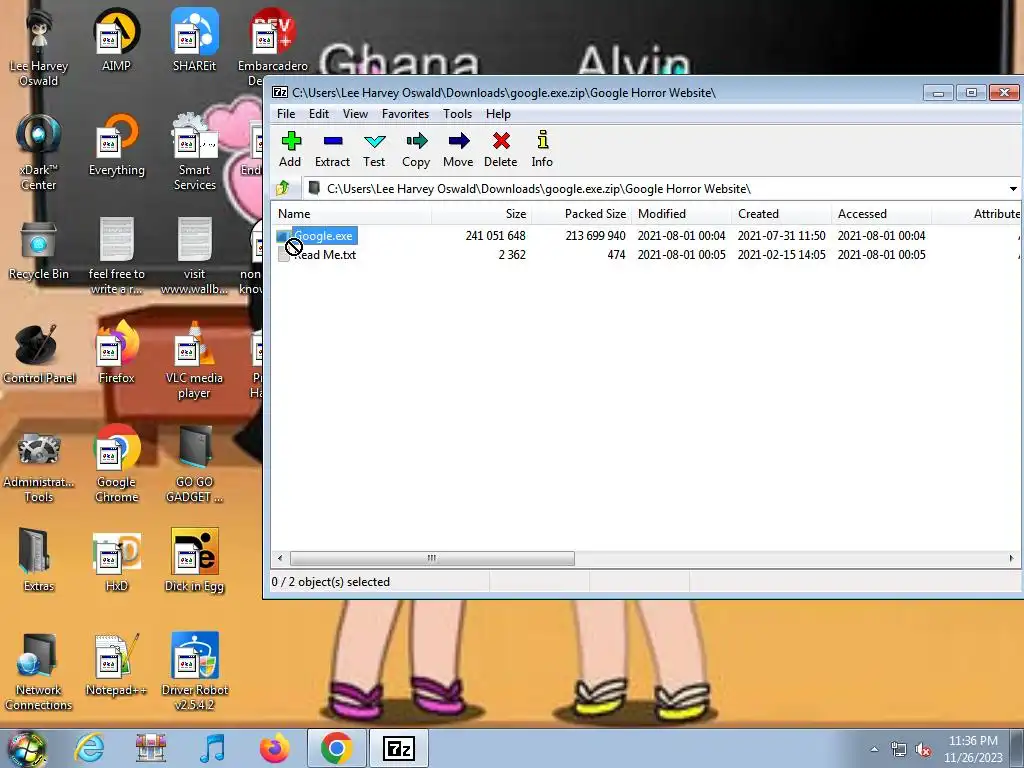1024x768 pixels.
Task: Click the '0 / 2 object(s) selected' status
Action: tap(330, 582)
